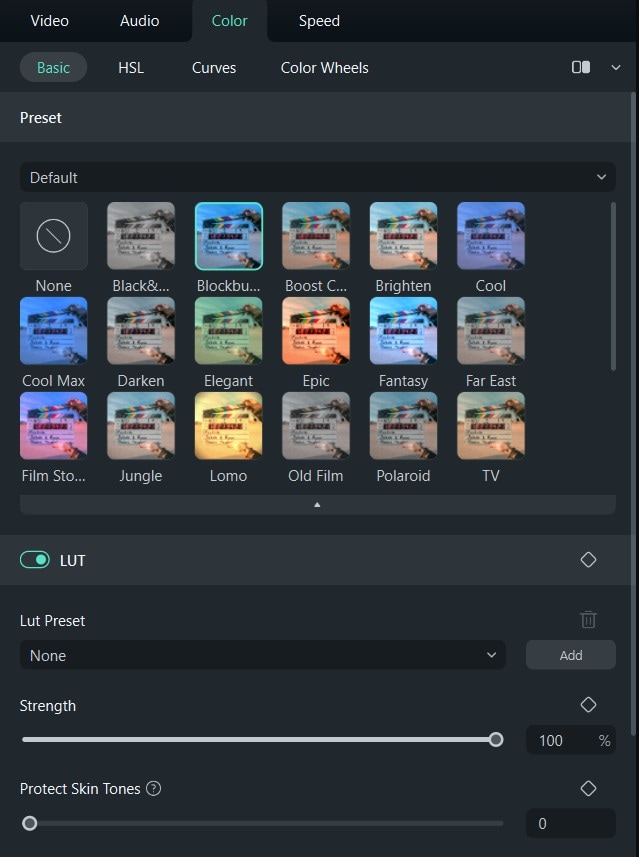The height and width of the screenshot is (857, 639).
Task: Open the Lut Preset None dropdown
Action: coord(262,655)
